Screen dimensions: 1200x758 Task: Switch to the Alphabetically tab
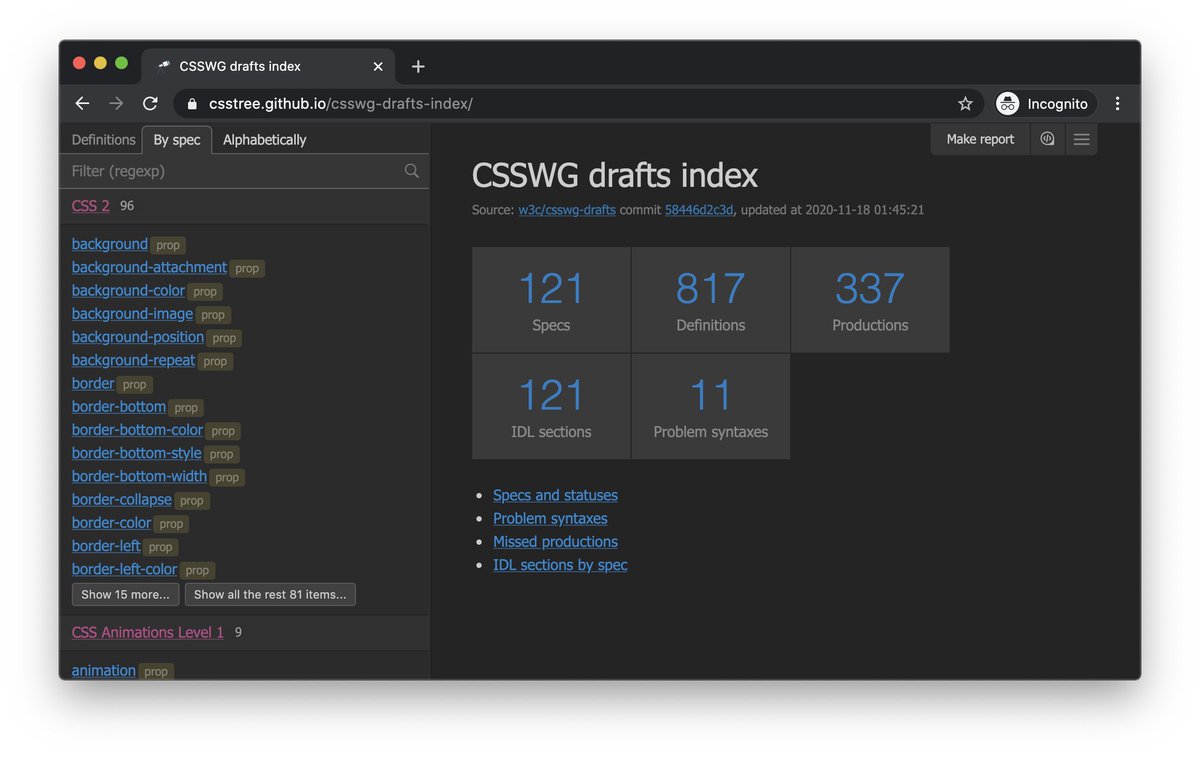click(263, 139)
